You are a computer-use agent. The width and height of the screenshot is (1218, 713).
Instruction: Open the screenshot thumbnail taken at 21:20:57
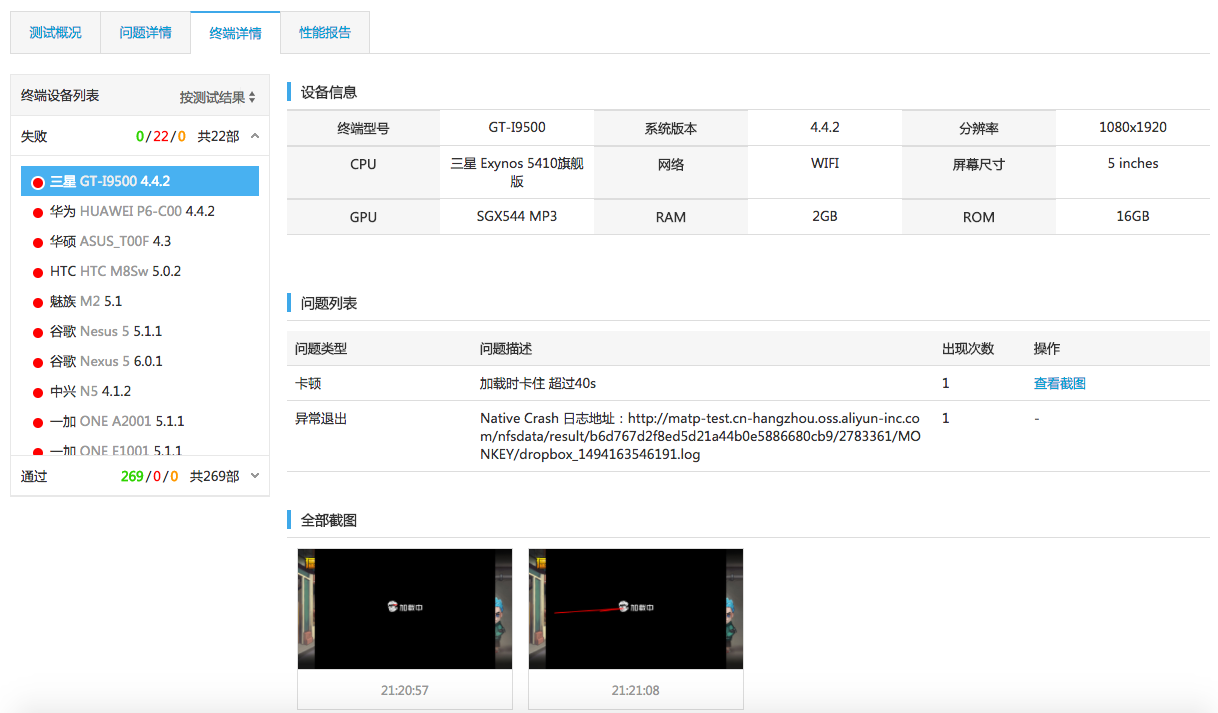coord(405,609)
